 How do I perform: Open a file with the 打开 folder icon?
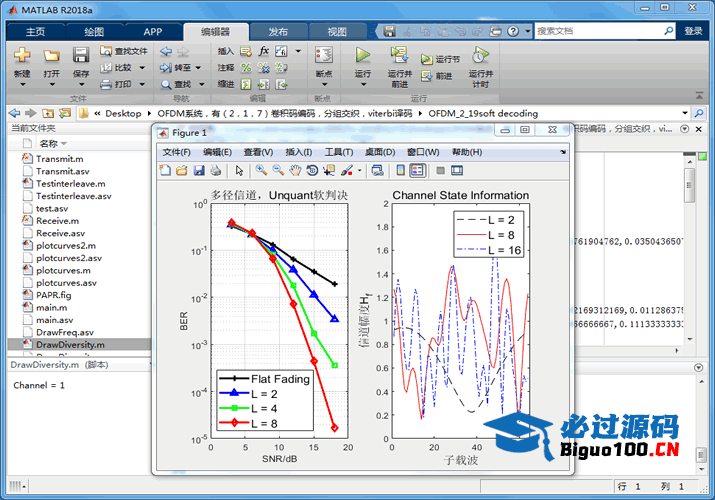tap(52, 55)
